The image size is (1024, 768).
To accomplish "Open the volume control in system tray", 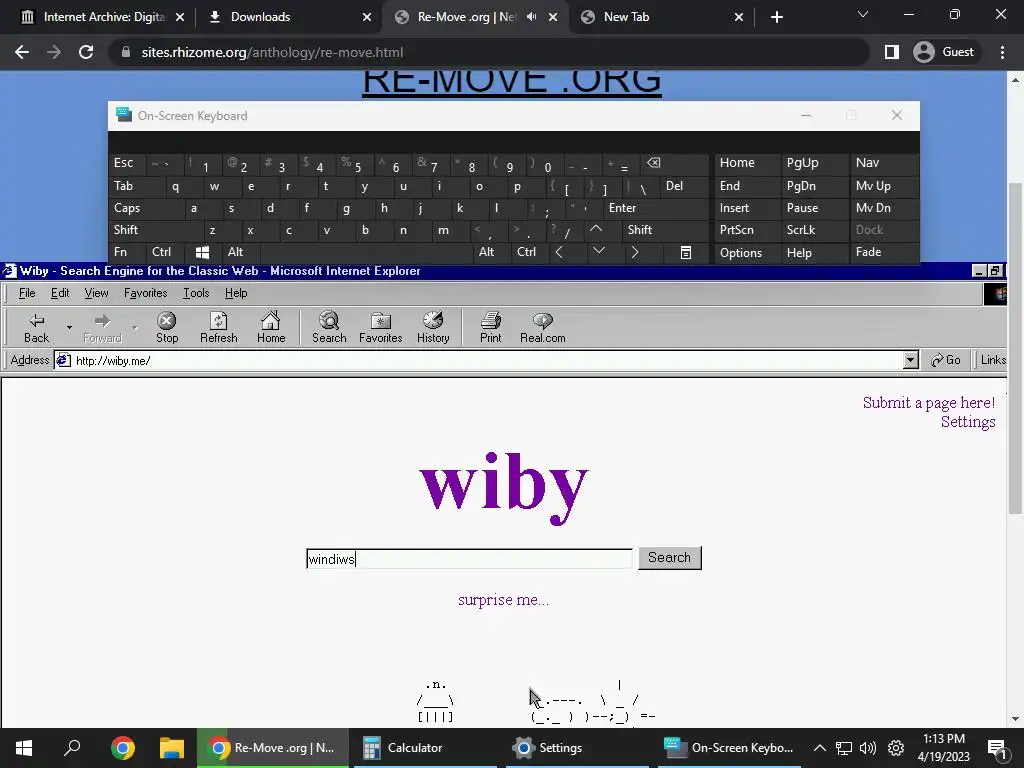I will pyautogui.click(x=868, y=748).
